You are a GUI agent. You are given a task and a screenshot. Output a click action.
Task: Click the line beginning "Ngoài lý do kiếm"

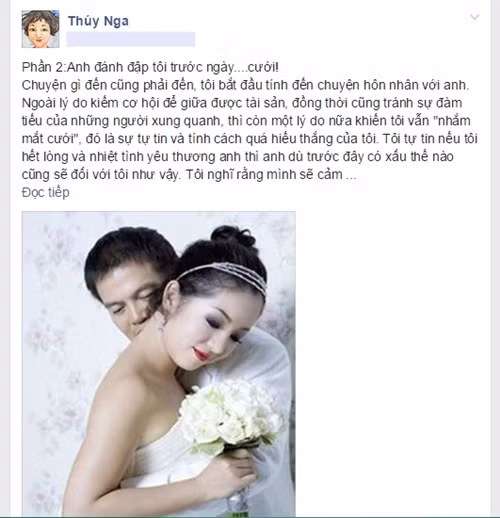[242, 103]
